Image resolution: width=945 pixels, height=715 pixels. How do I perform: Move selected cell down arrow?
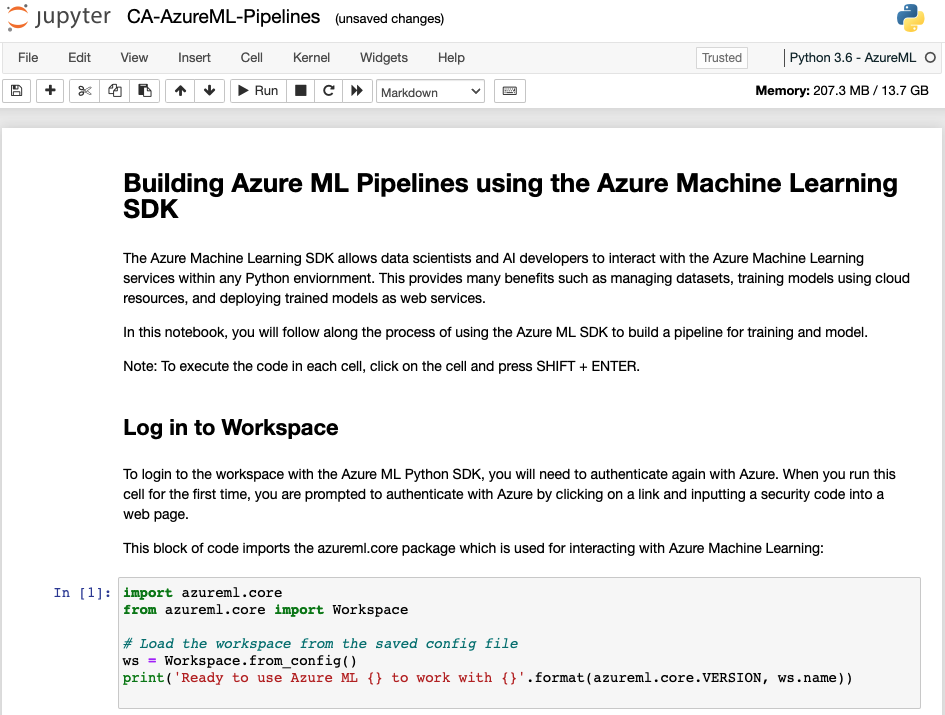pos(209,91)
